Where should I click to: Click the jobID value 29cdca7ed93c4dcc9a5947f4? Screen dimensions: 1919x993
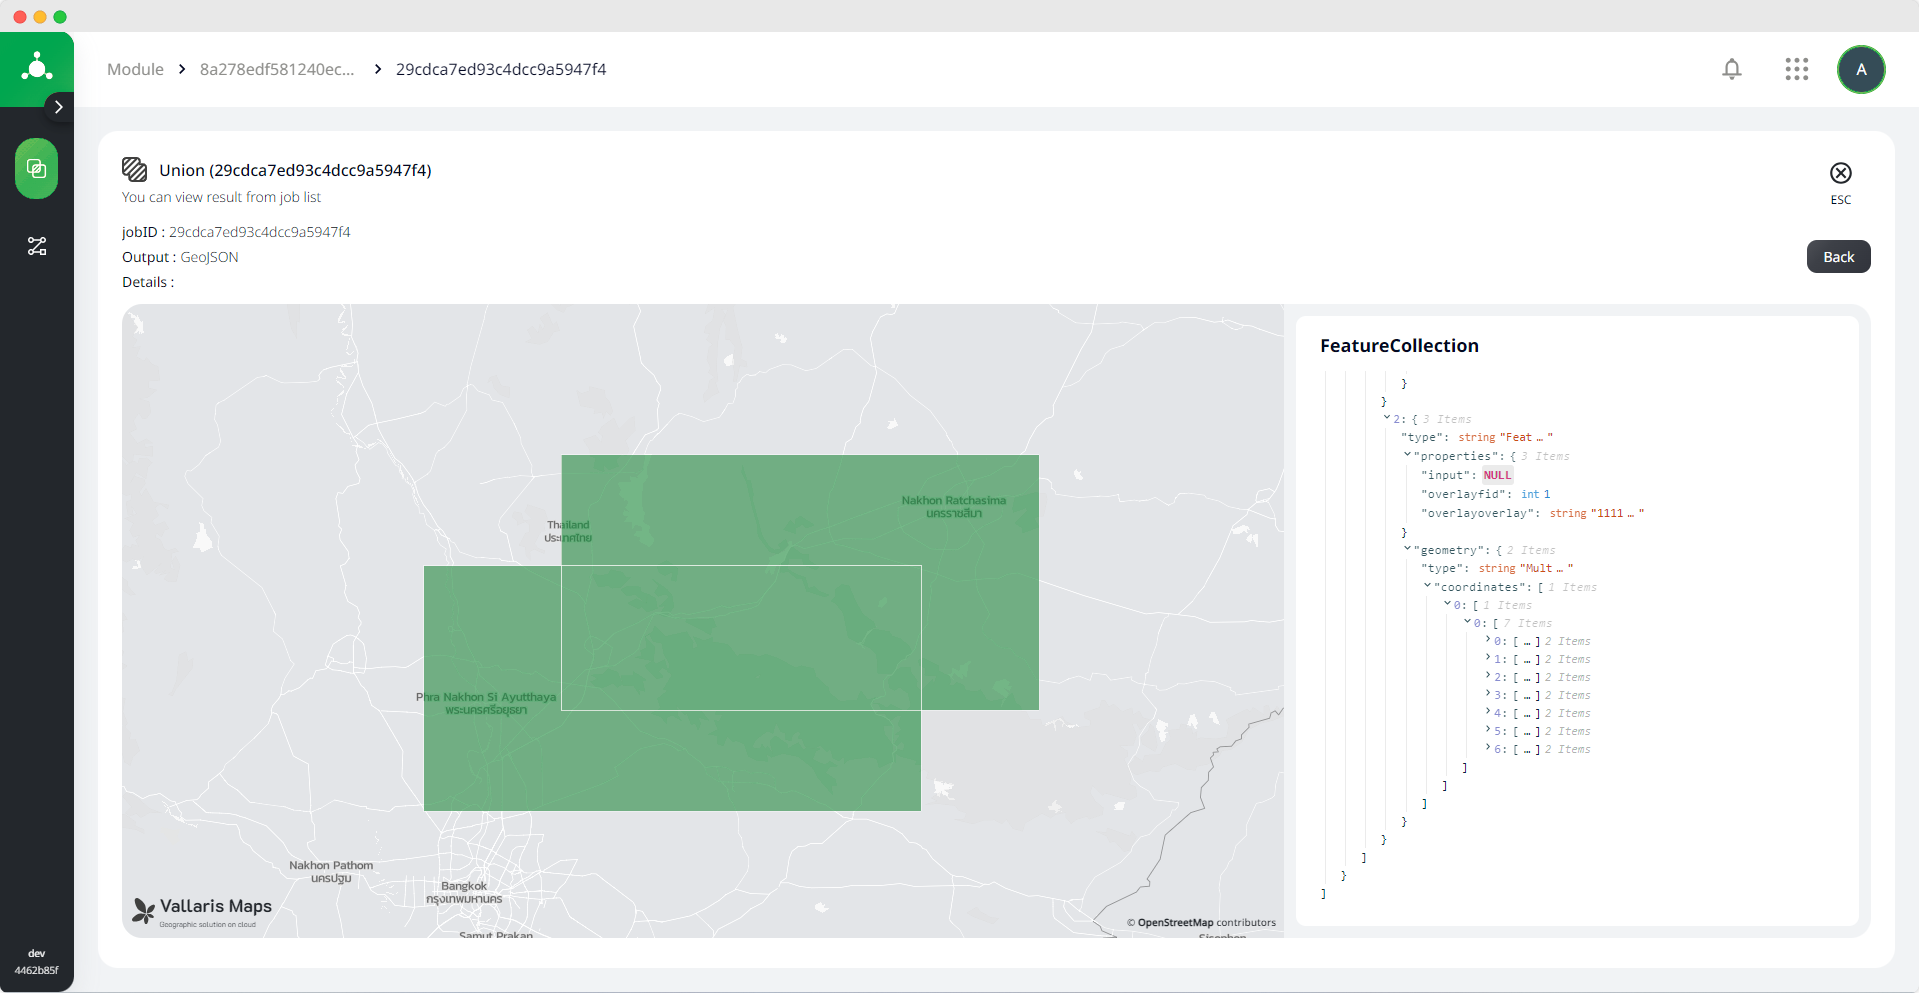tap(259, 232)
